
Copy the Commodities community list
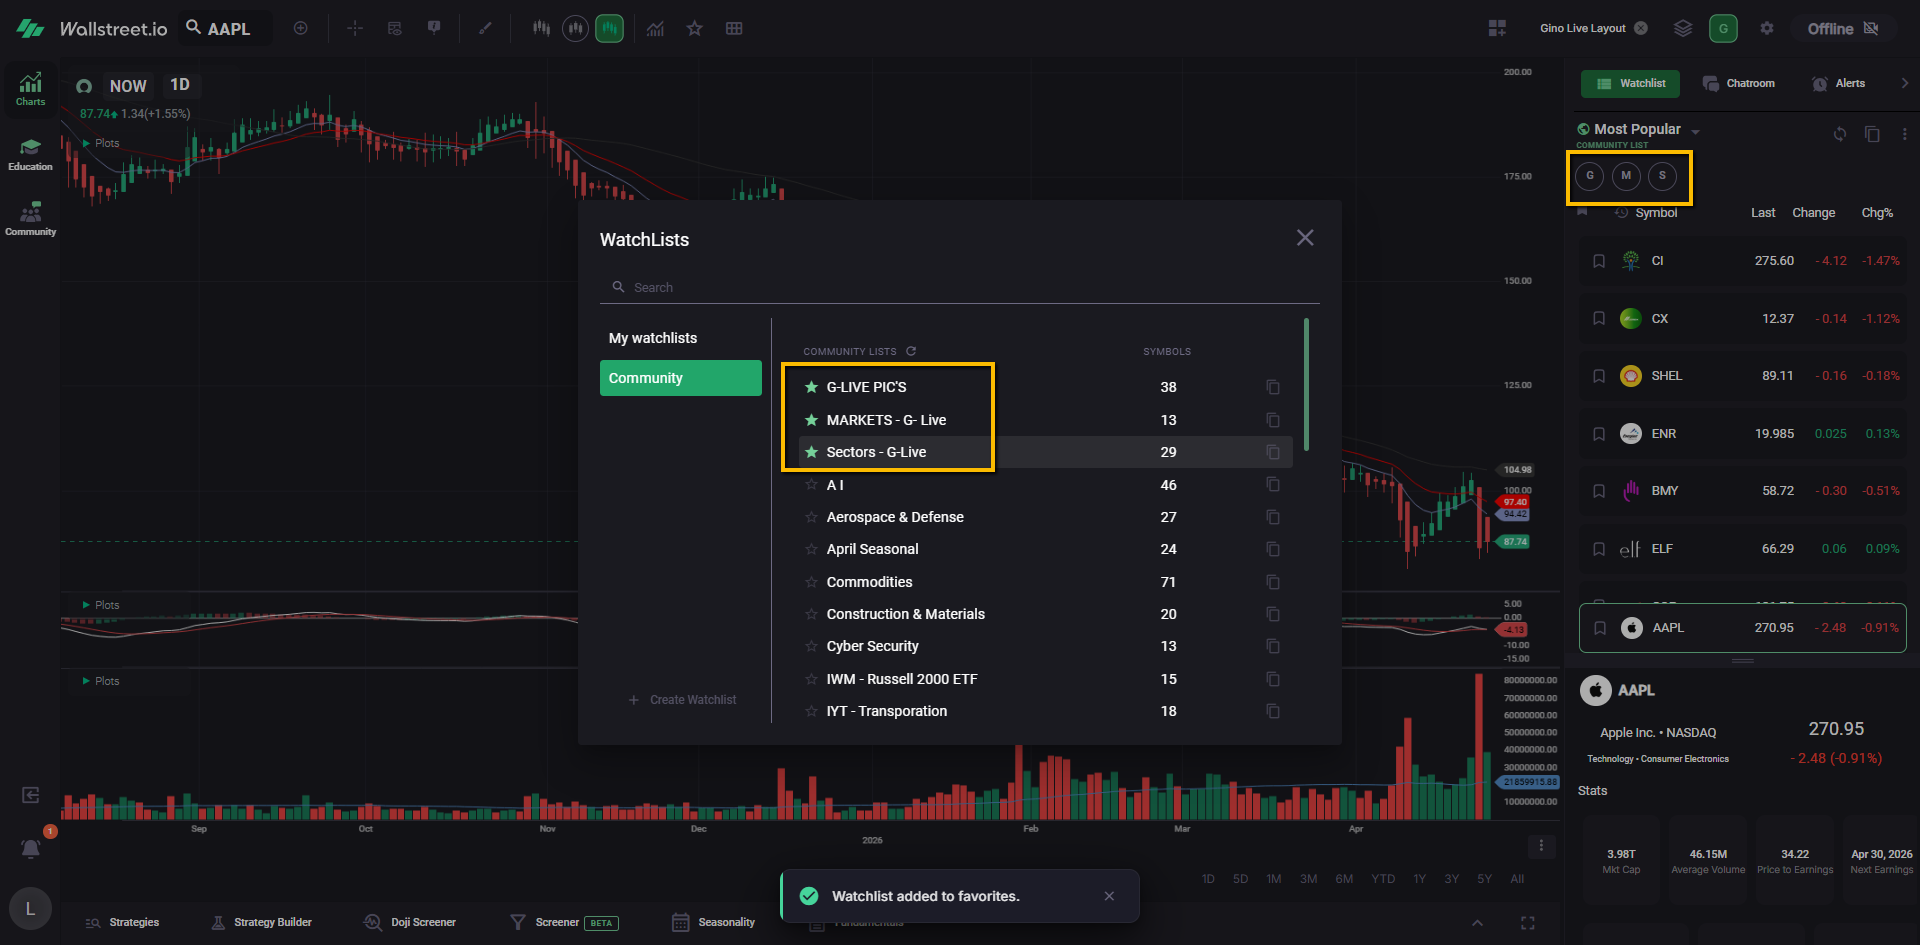1273,582
